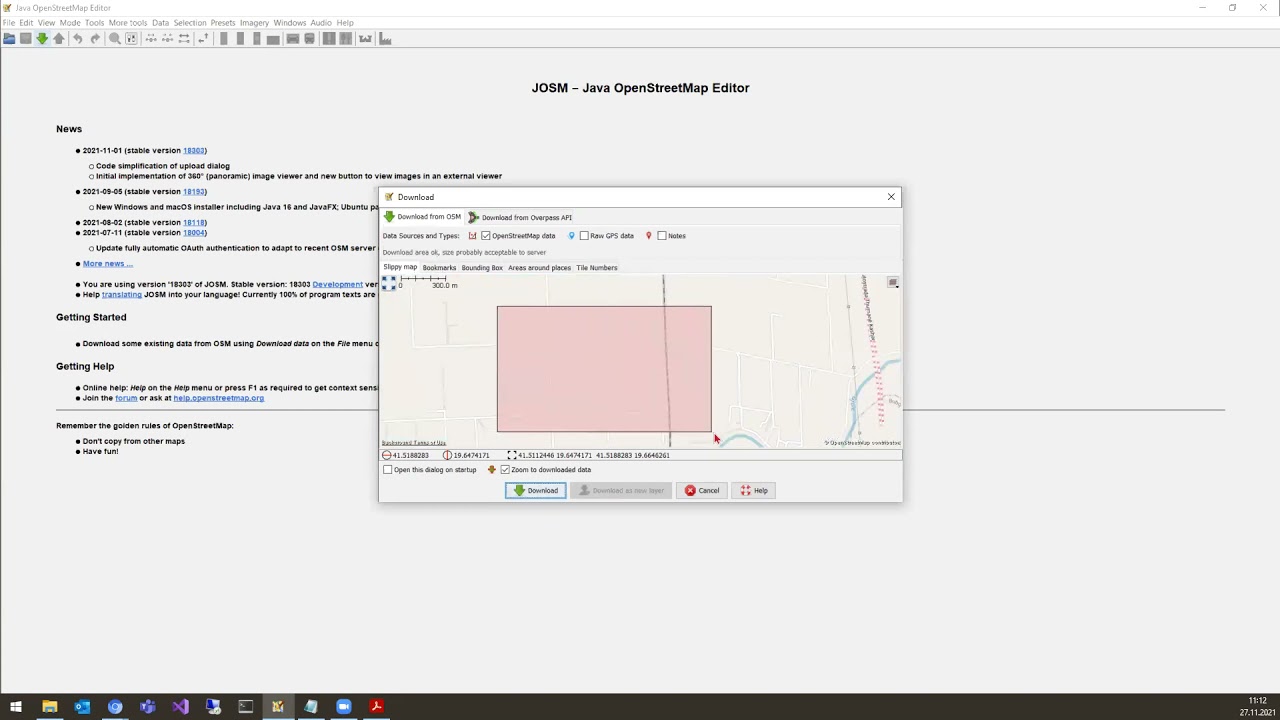
Task: Enable the Raw GPS data checkbox
Action: [584, 236]
